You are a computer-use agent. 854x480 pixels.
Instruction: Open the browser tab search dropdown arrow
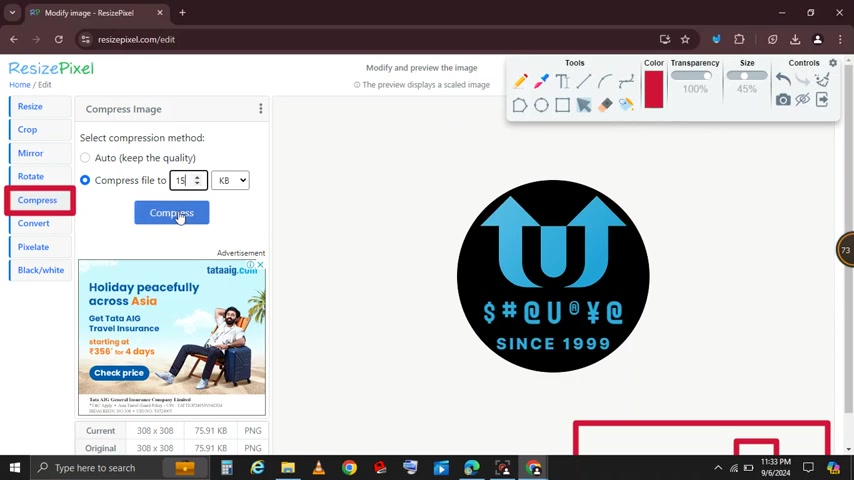click(12, 13)
